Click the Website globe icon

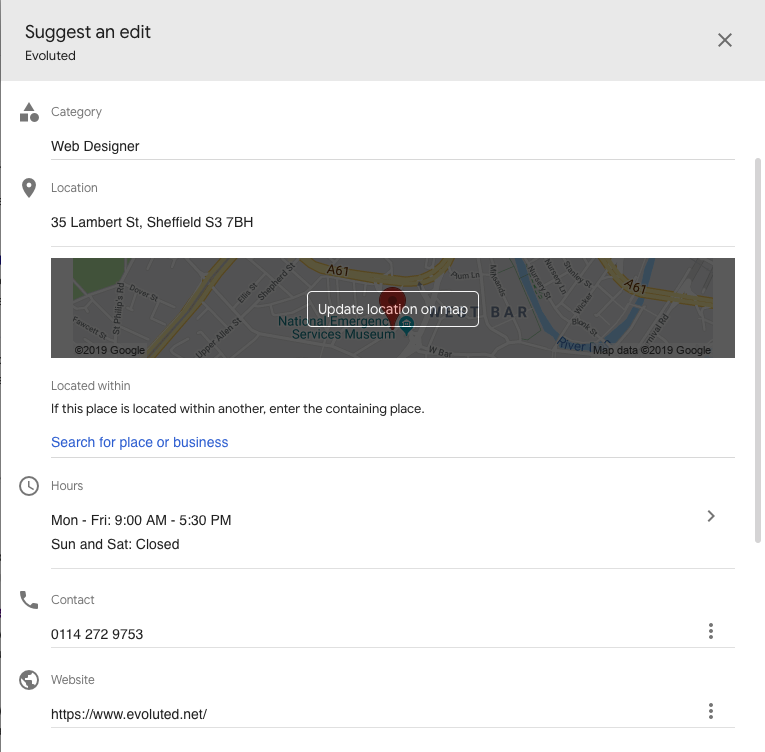coord(29,680)
